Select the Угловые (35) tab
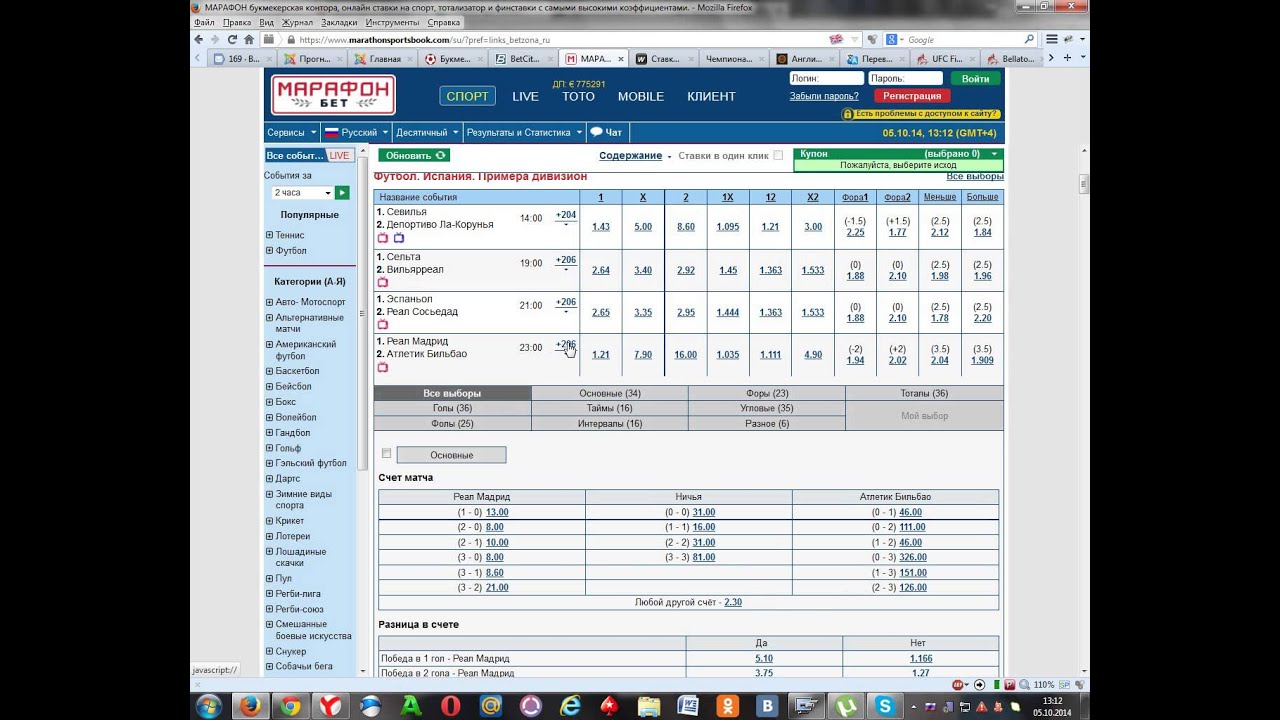 coord(767,408)
